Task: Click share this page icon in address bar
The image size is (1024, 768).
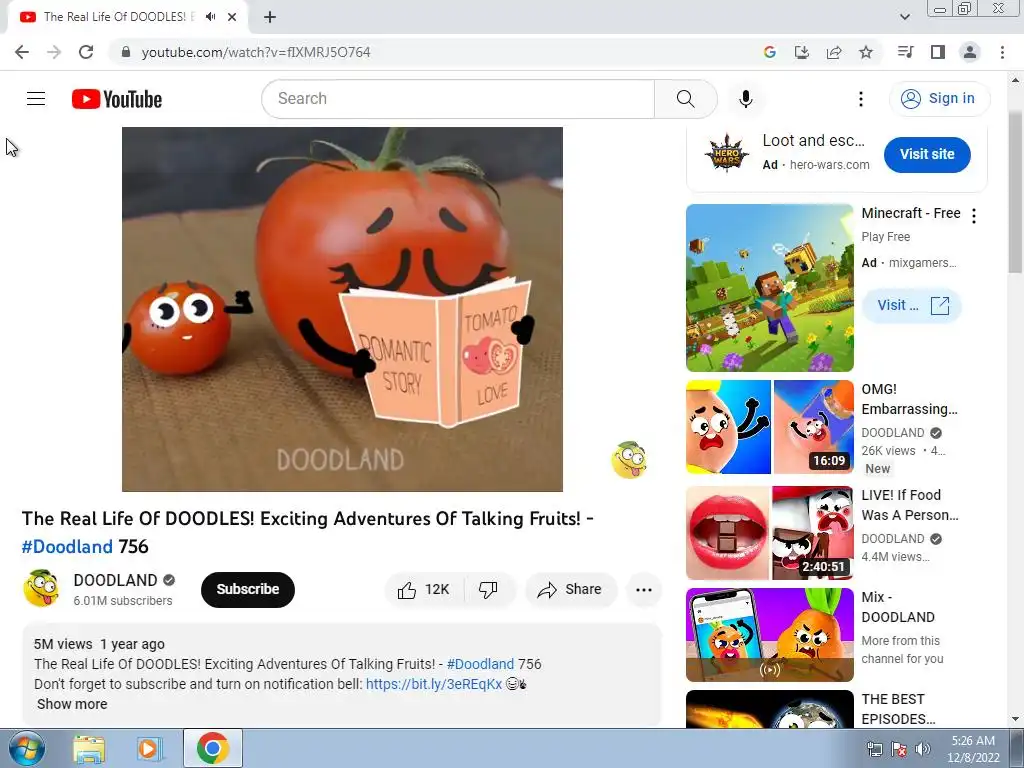Action: 834,52
